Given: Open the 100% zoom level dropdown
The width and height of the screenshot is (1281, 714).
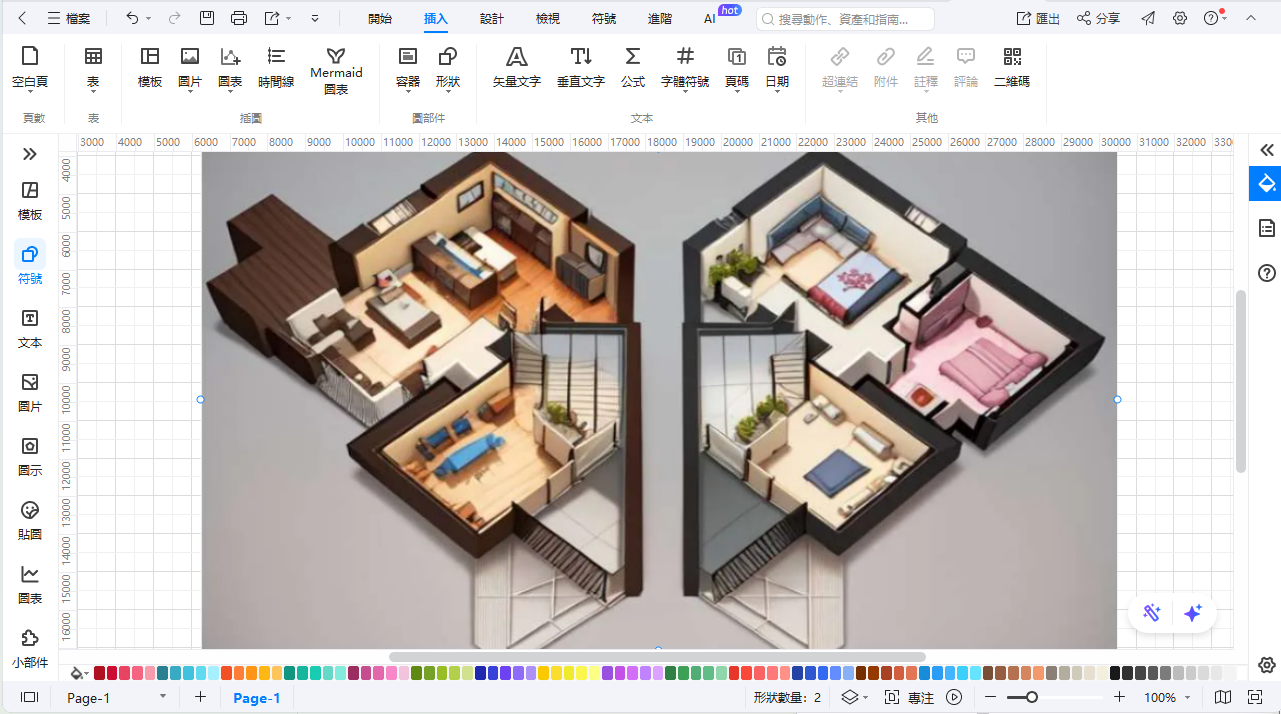Looking at the screenshot, I should click(1167, 698).
